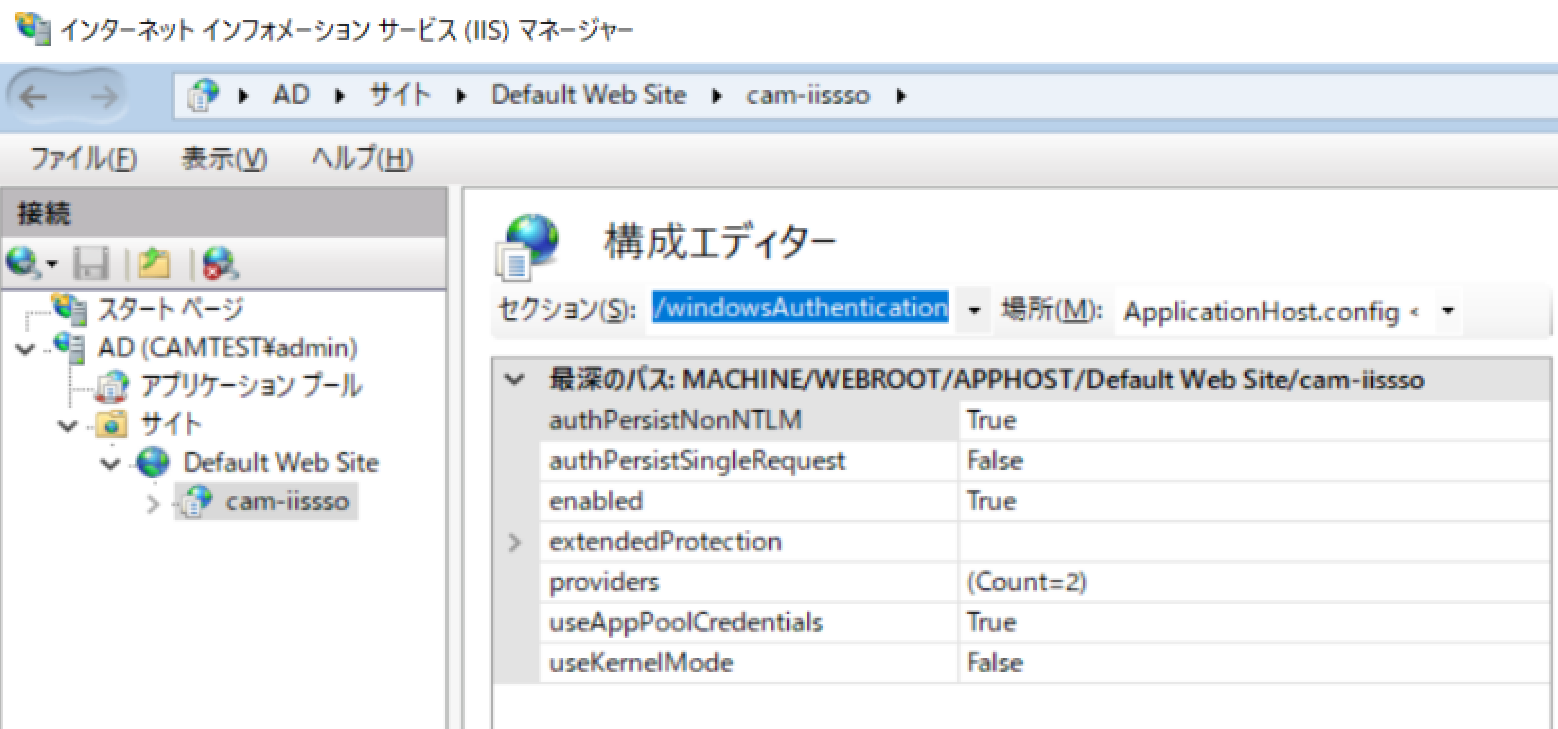1558x729 pixels.
Task: Click the save disk icon in connections toolbar
Action: click(x=92, y=264)
